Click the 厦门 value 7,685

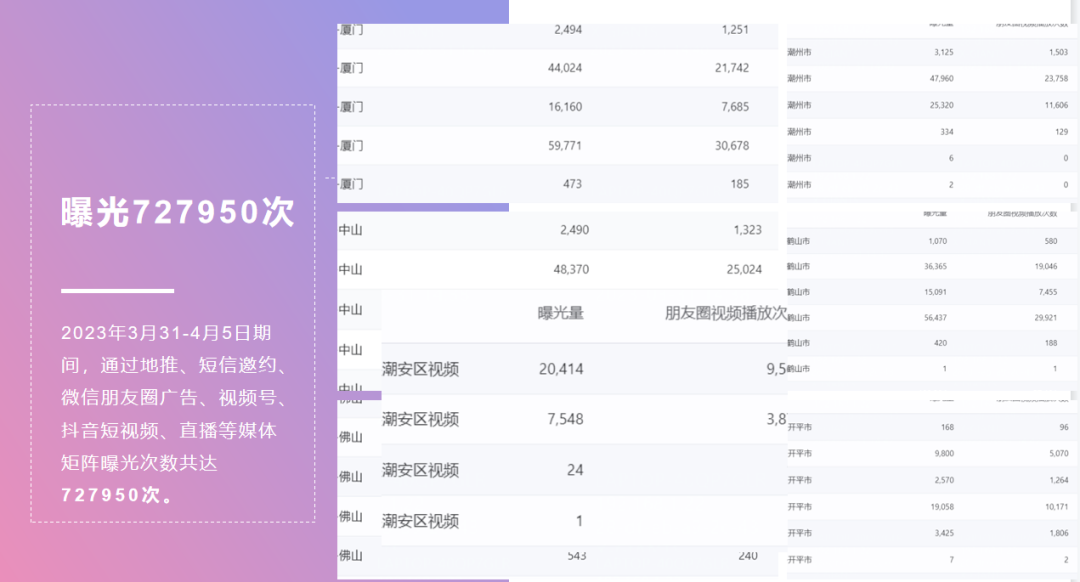click(x=735, y=107)
